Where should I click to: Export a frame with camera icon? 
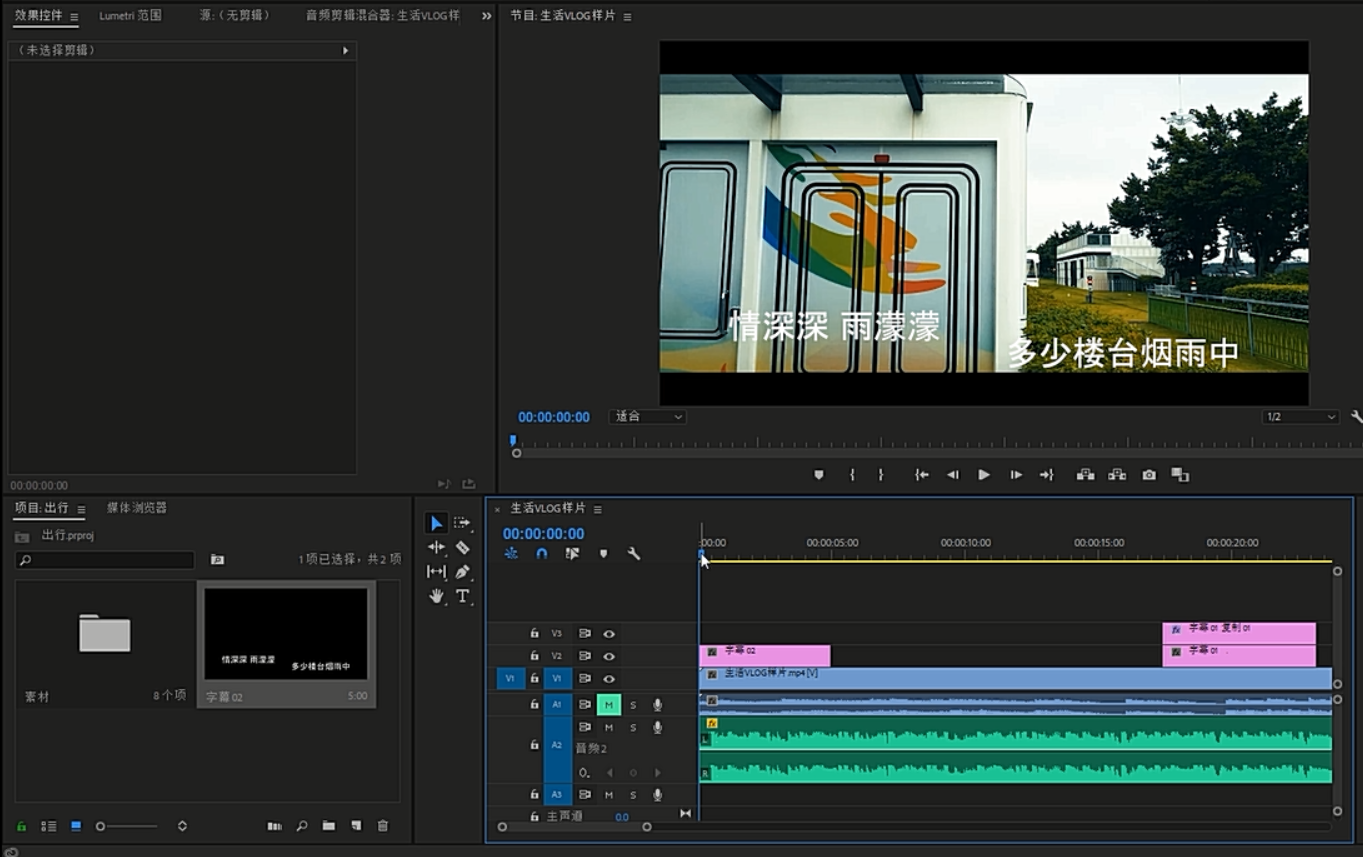coord(1149,475)
